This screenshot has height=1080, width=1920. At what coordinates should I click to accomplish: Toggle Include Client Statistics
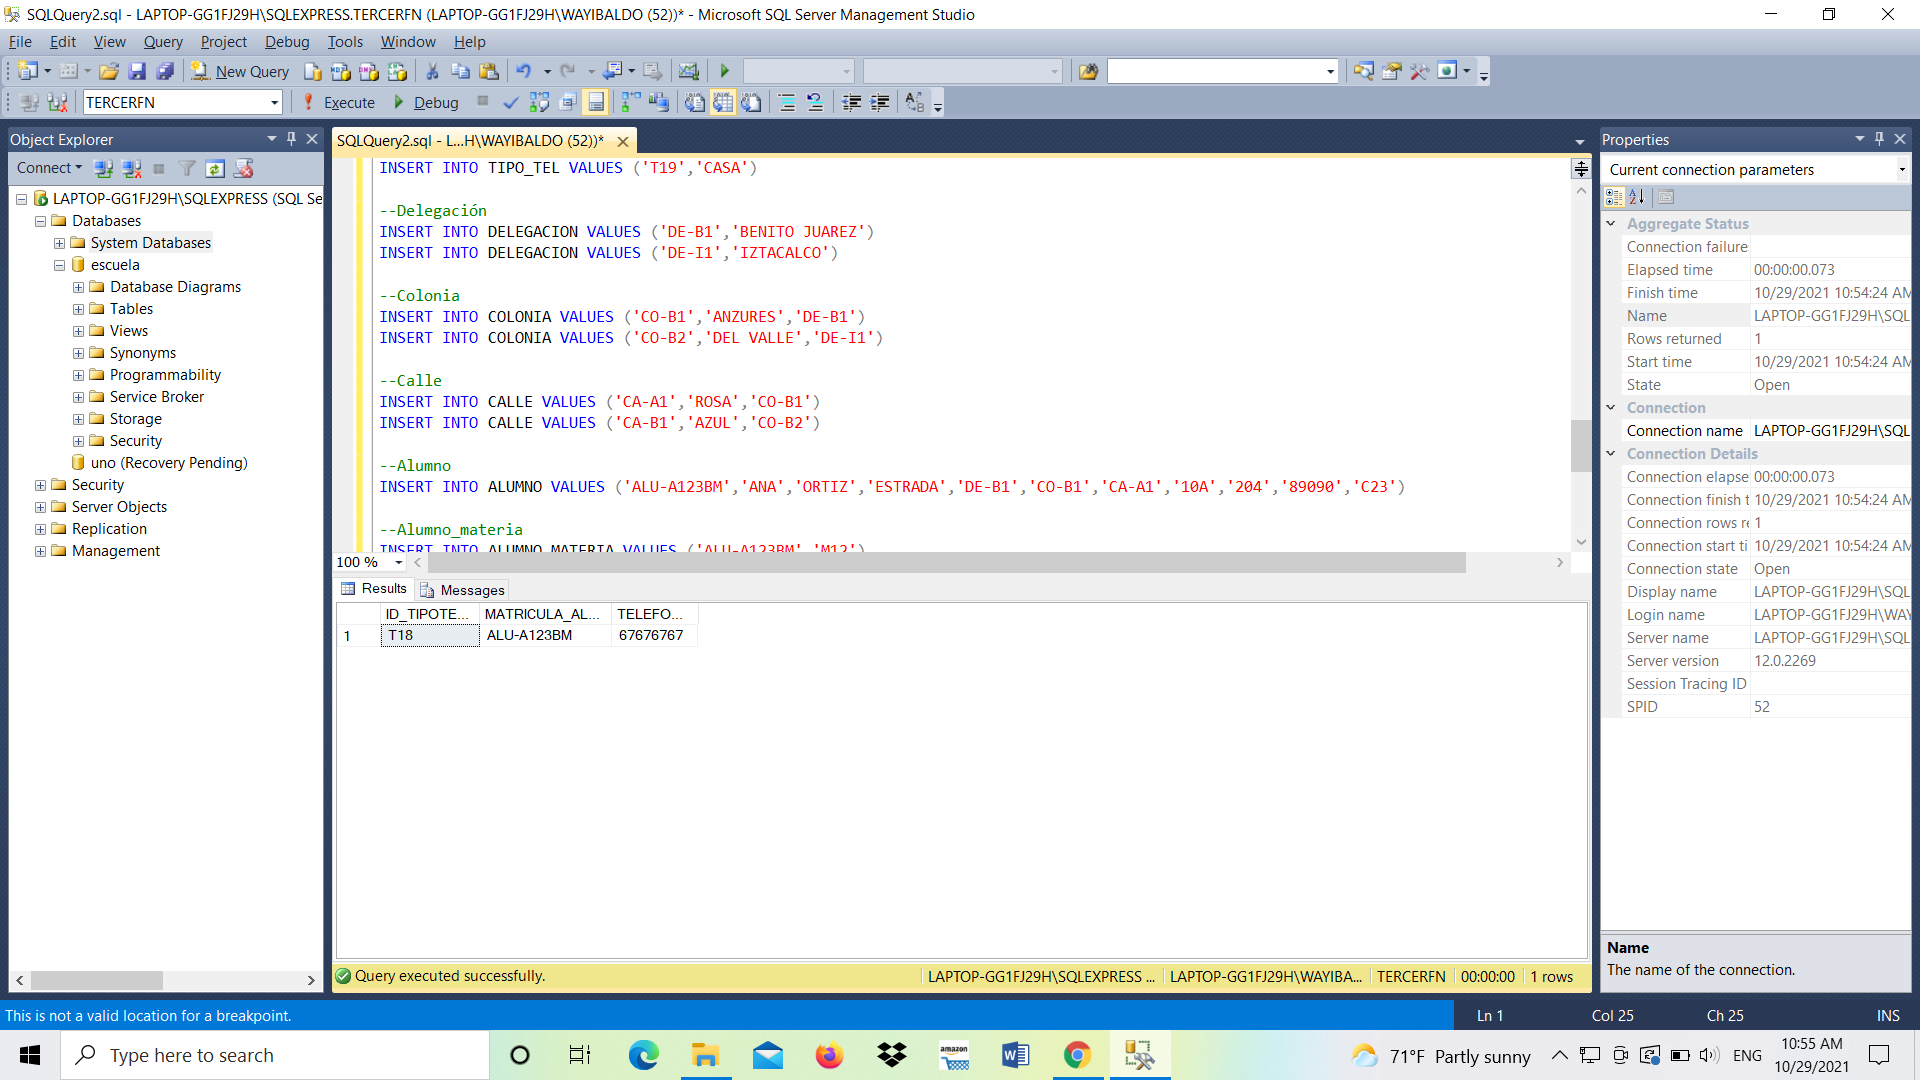(x=659, y=102)
